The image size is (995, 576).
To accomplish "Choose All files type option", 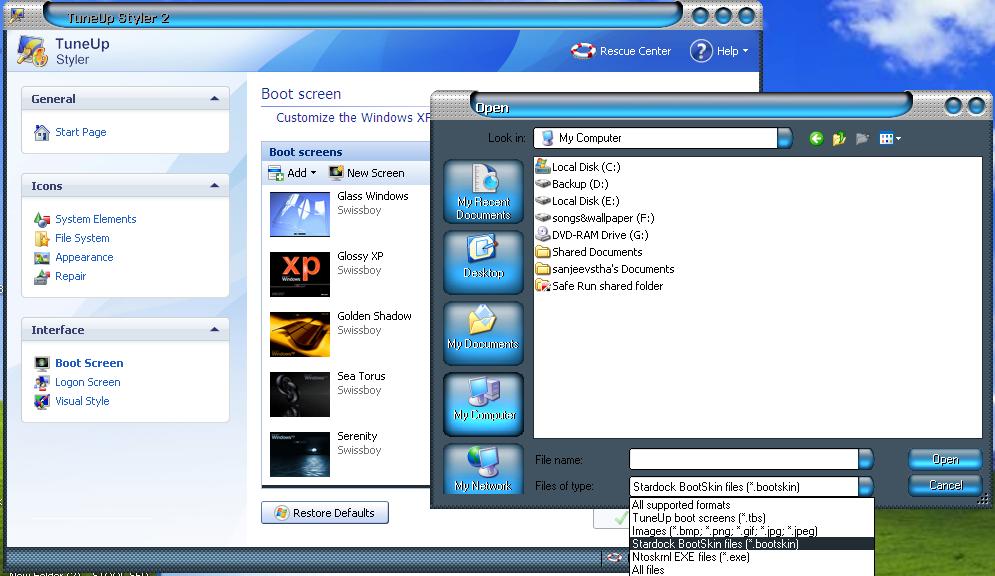I will point(752,570).
